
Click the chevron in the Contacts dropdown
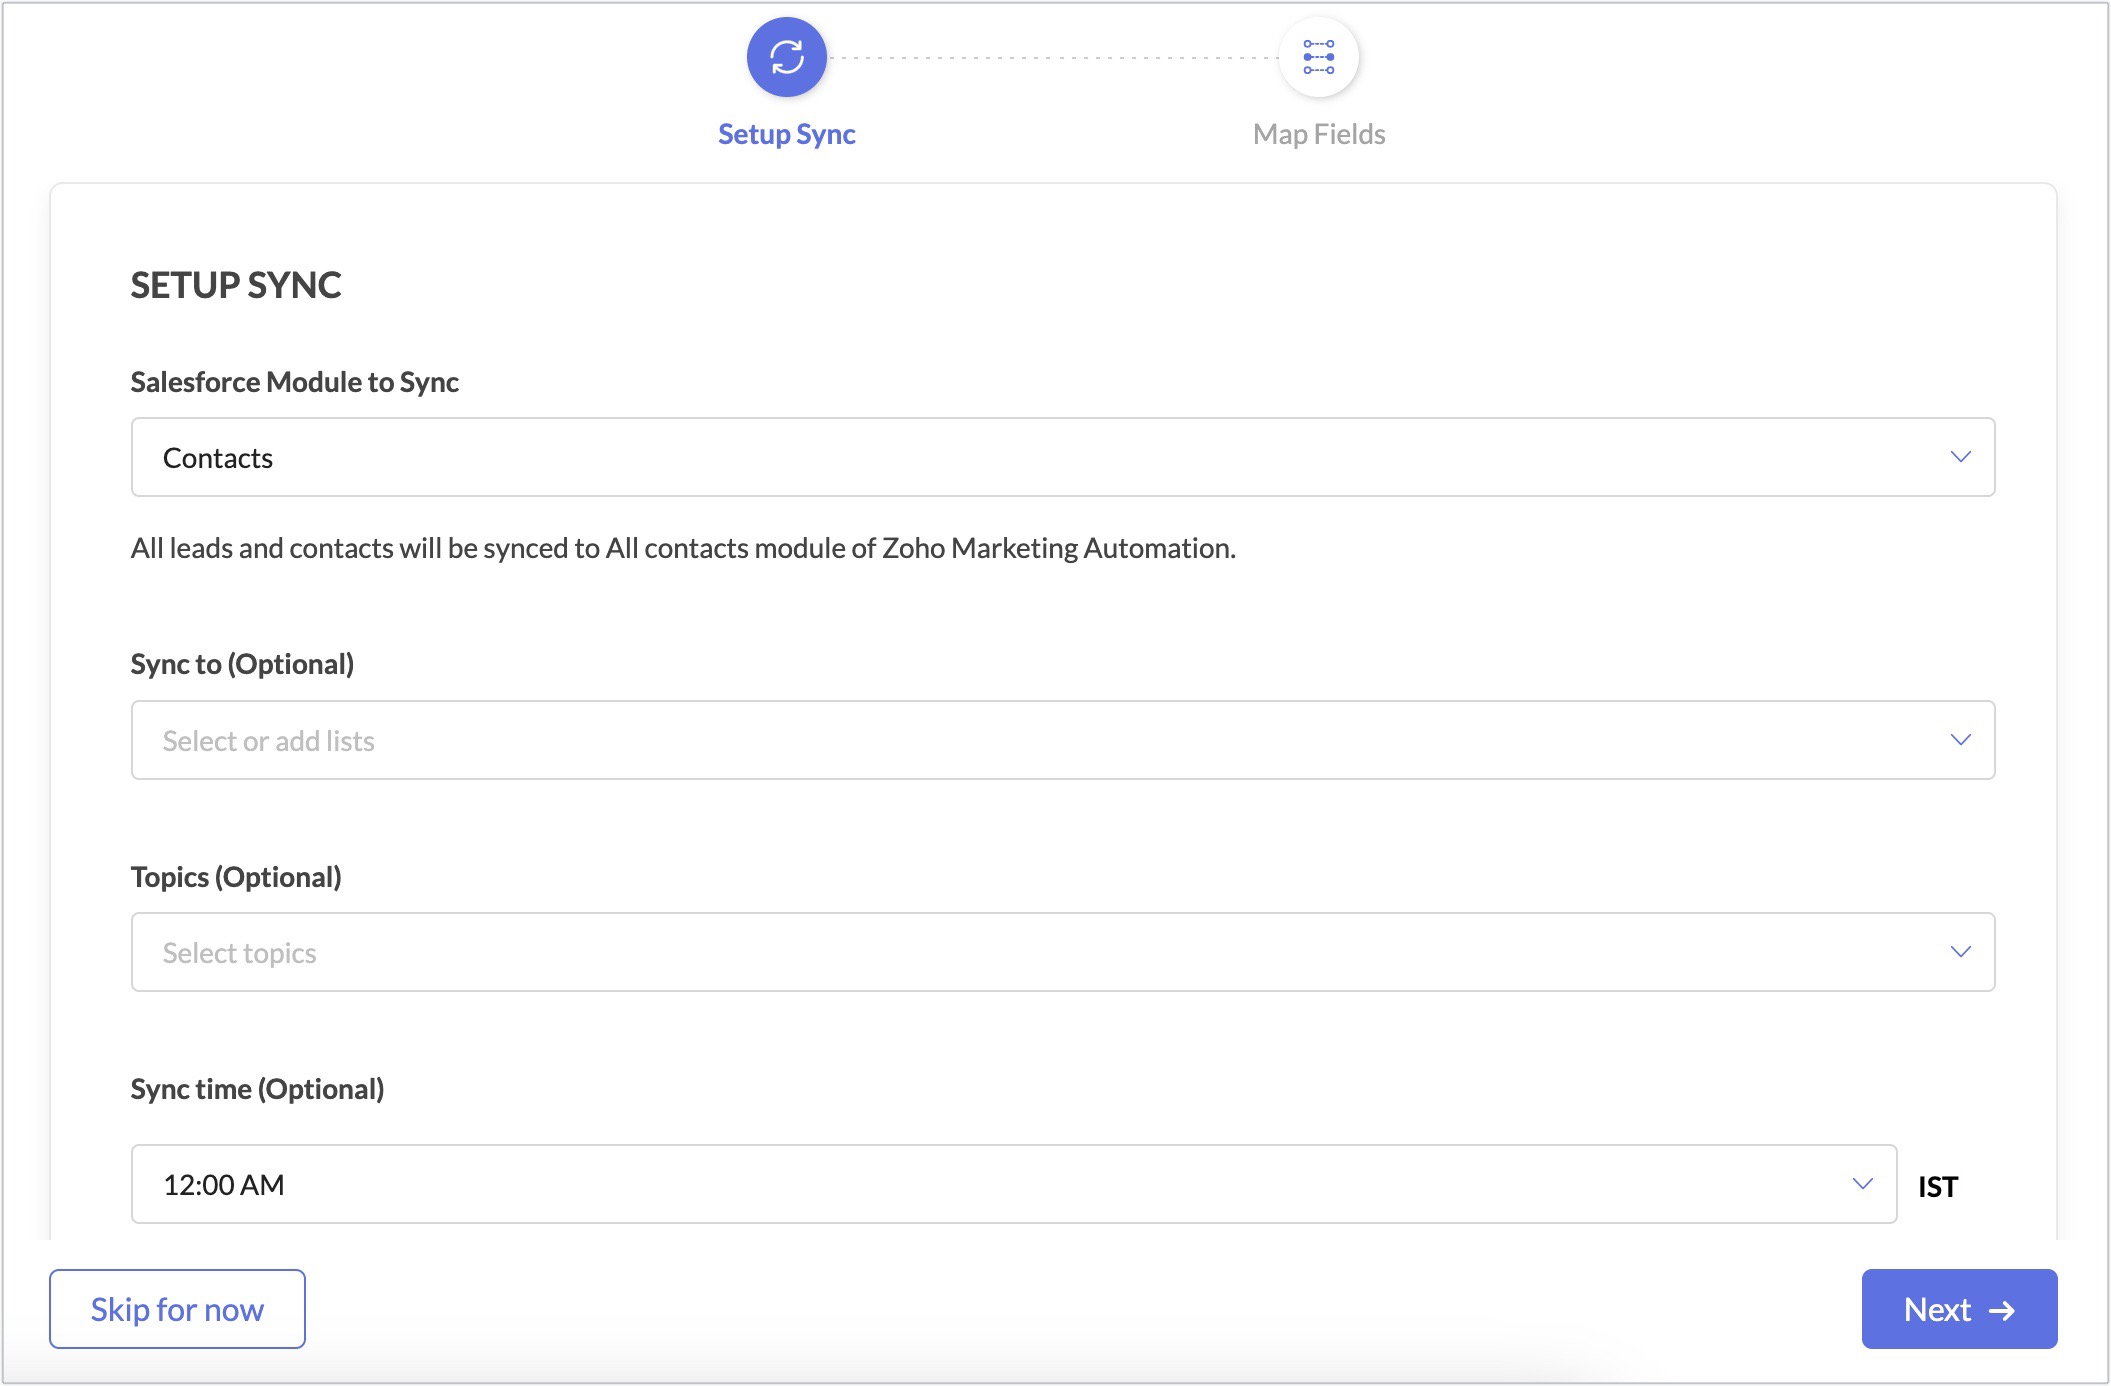pos(1960,457)
